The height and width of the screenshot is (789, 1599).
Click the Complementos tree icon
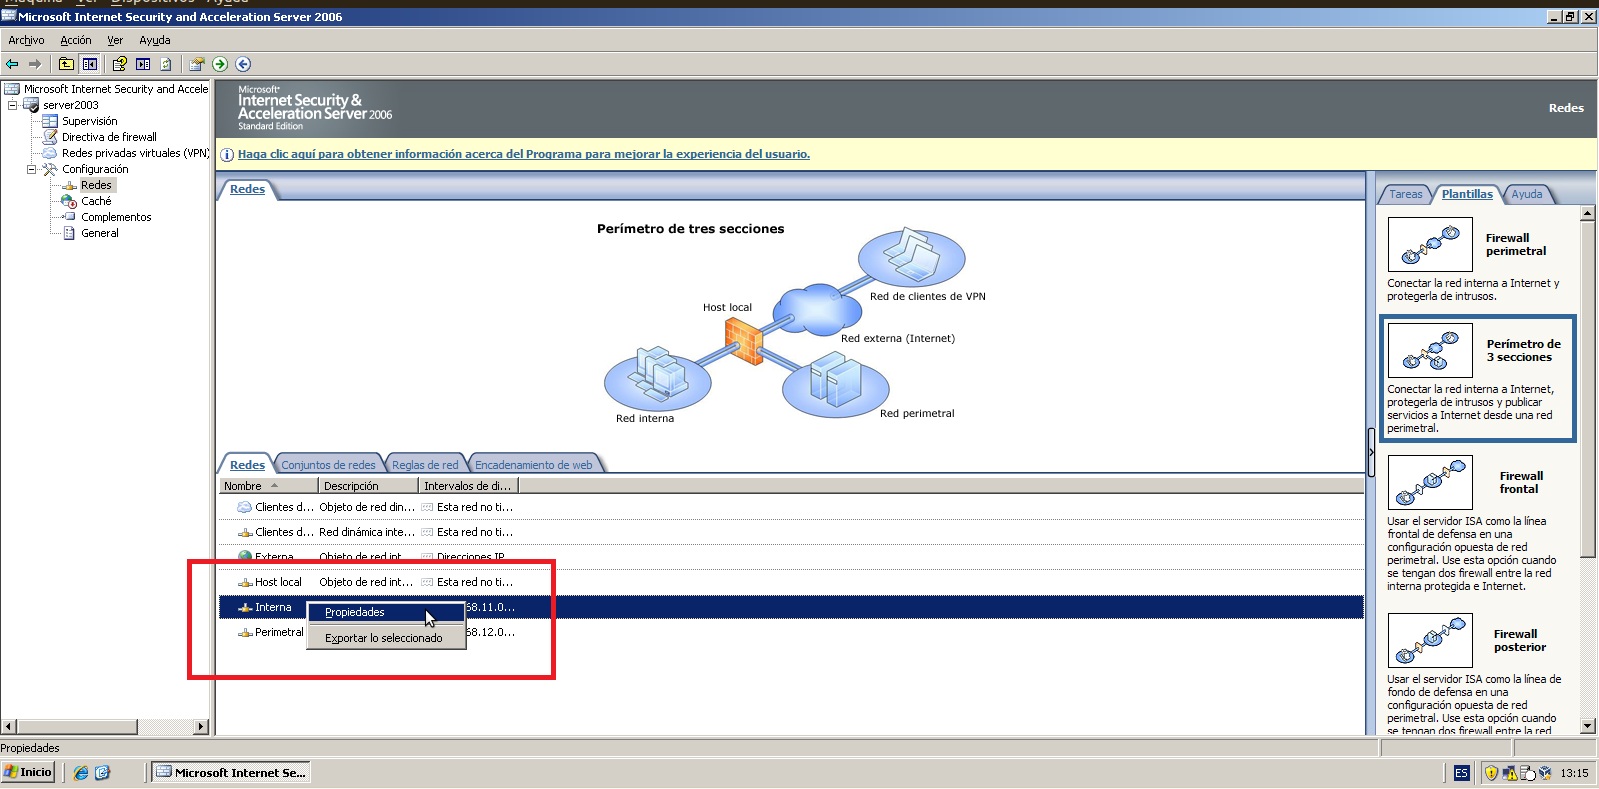tap(69, 217)
